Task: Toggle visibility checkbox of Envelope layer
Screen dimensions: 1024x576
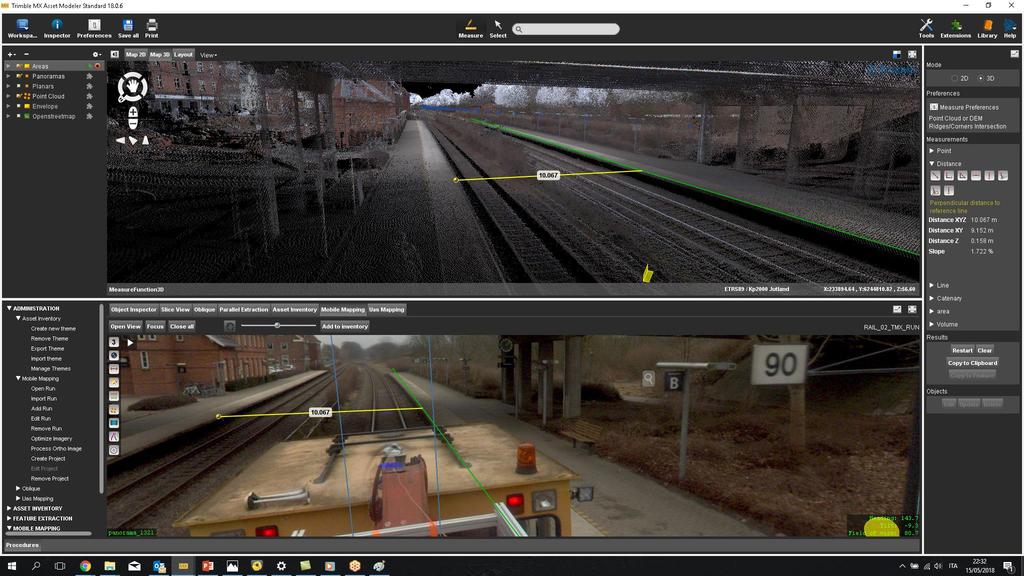Action: tap(19, 106)
